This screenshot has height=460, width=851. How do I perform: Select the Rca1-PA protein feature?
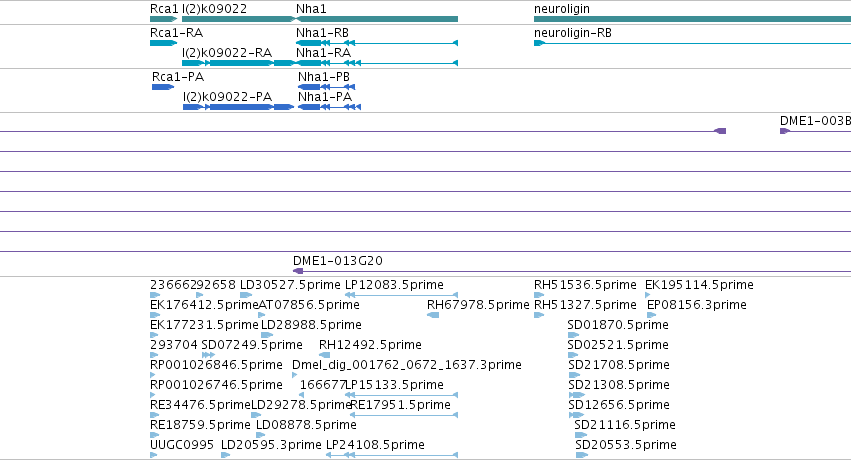(163, 87)
